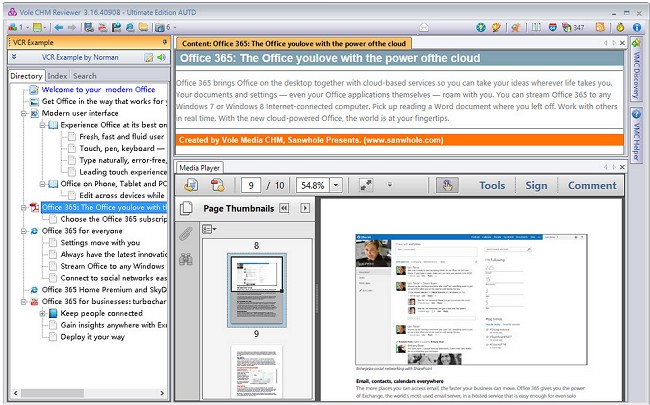Click the blue help icon above VMC Helper
This screenshot has height=405, width=650.
coord(636,113)
